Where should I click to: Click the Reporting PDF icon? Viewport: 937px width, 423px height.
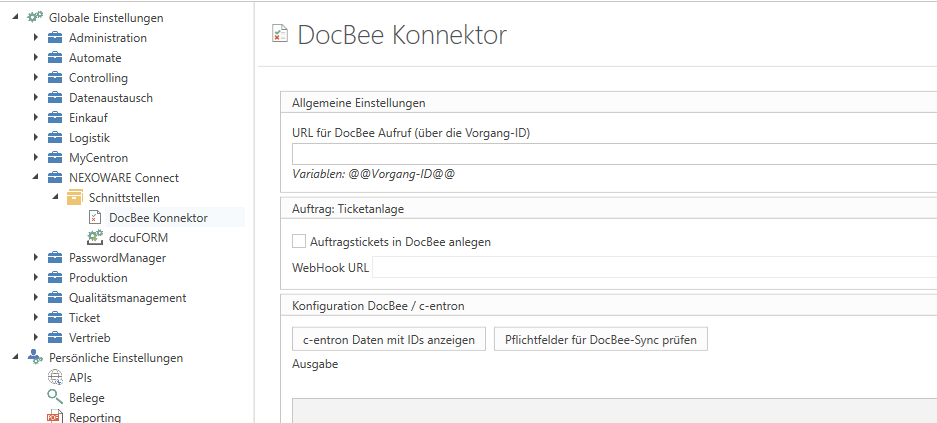[x=55, y=417]
